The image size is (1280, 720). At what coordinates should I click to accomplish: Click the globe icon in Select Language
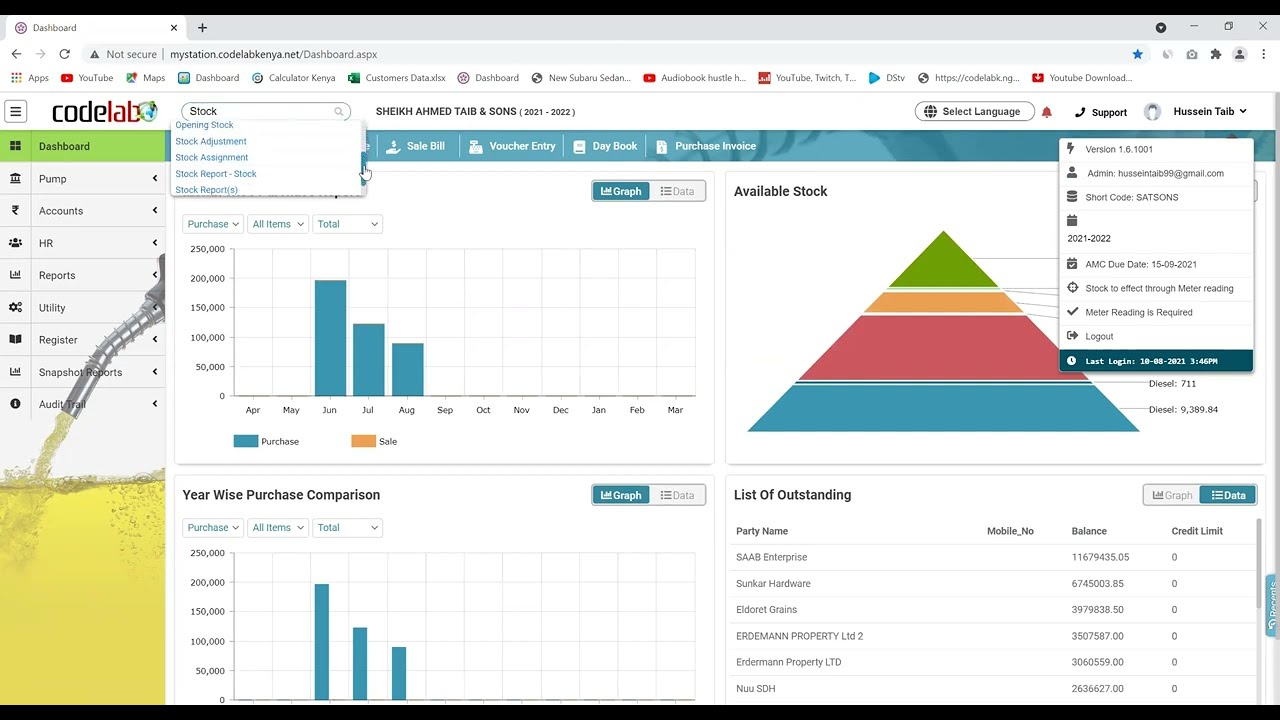pos(930,111)
